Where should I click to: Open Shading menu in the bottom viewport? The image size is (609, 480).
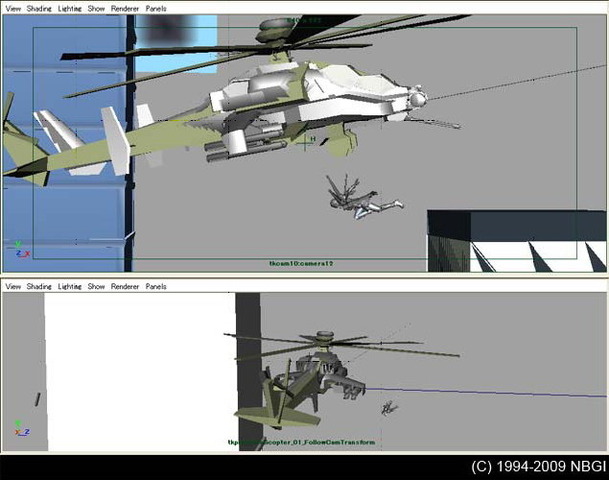[41, 286]
